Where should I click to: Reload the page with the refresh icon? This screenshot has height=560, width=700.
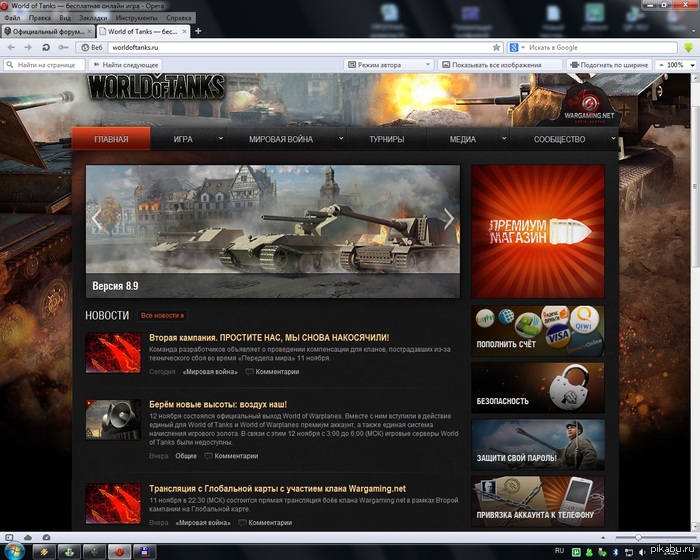pyautogui.click(x=46, y=47)
